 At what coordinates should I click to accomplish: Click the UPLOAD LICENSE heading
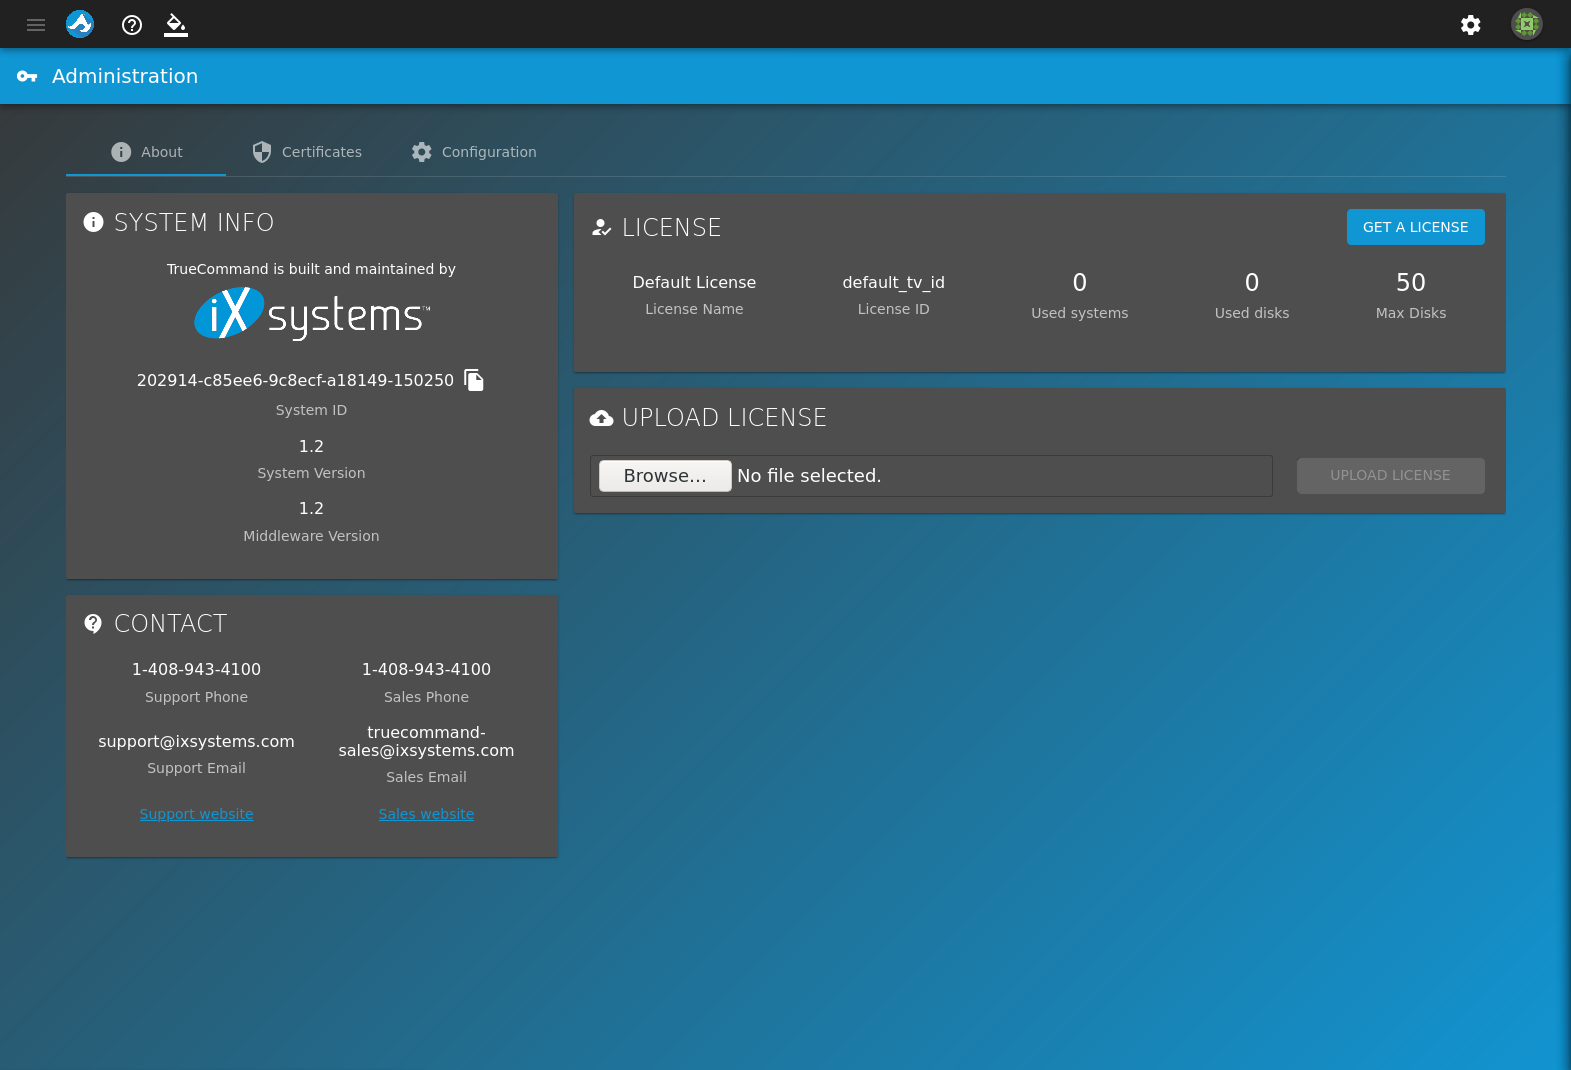(724, 418)
